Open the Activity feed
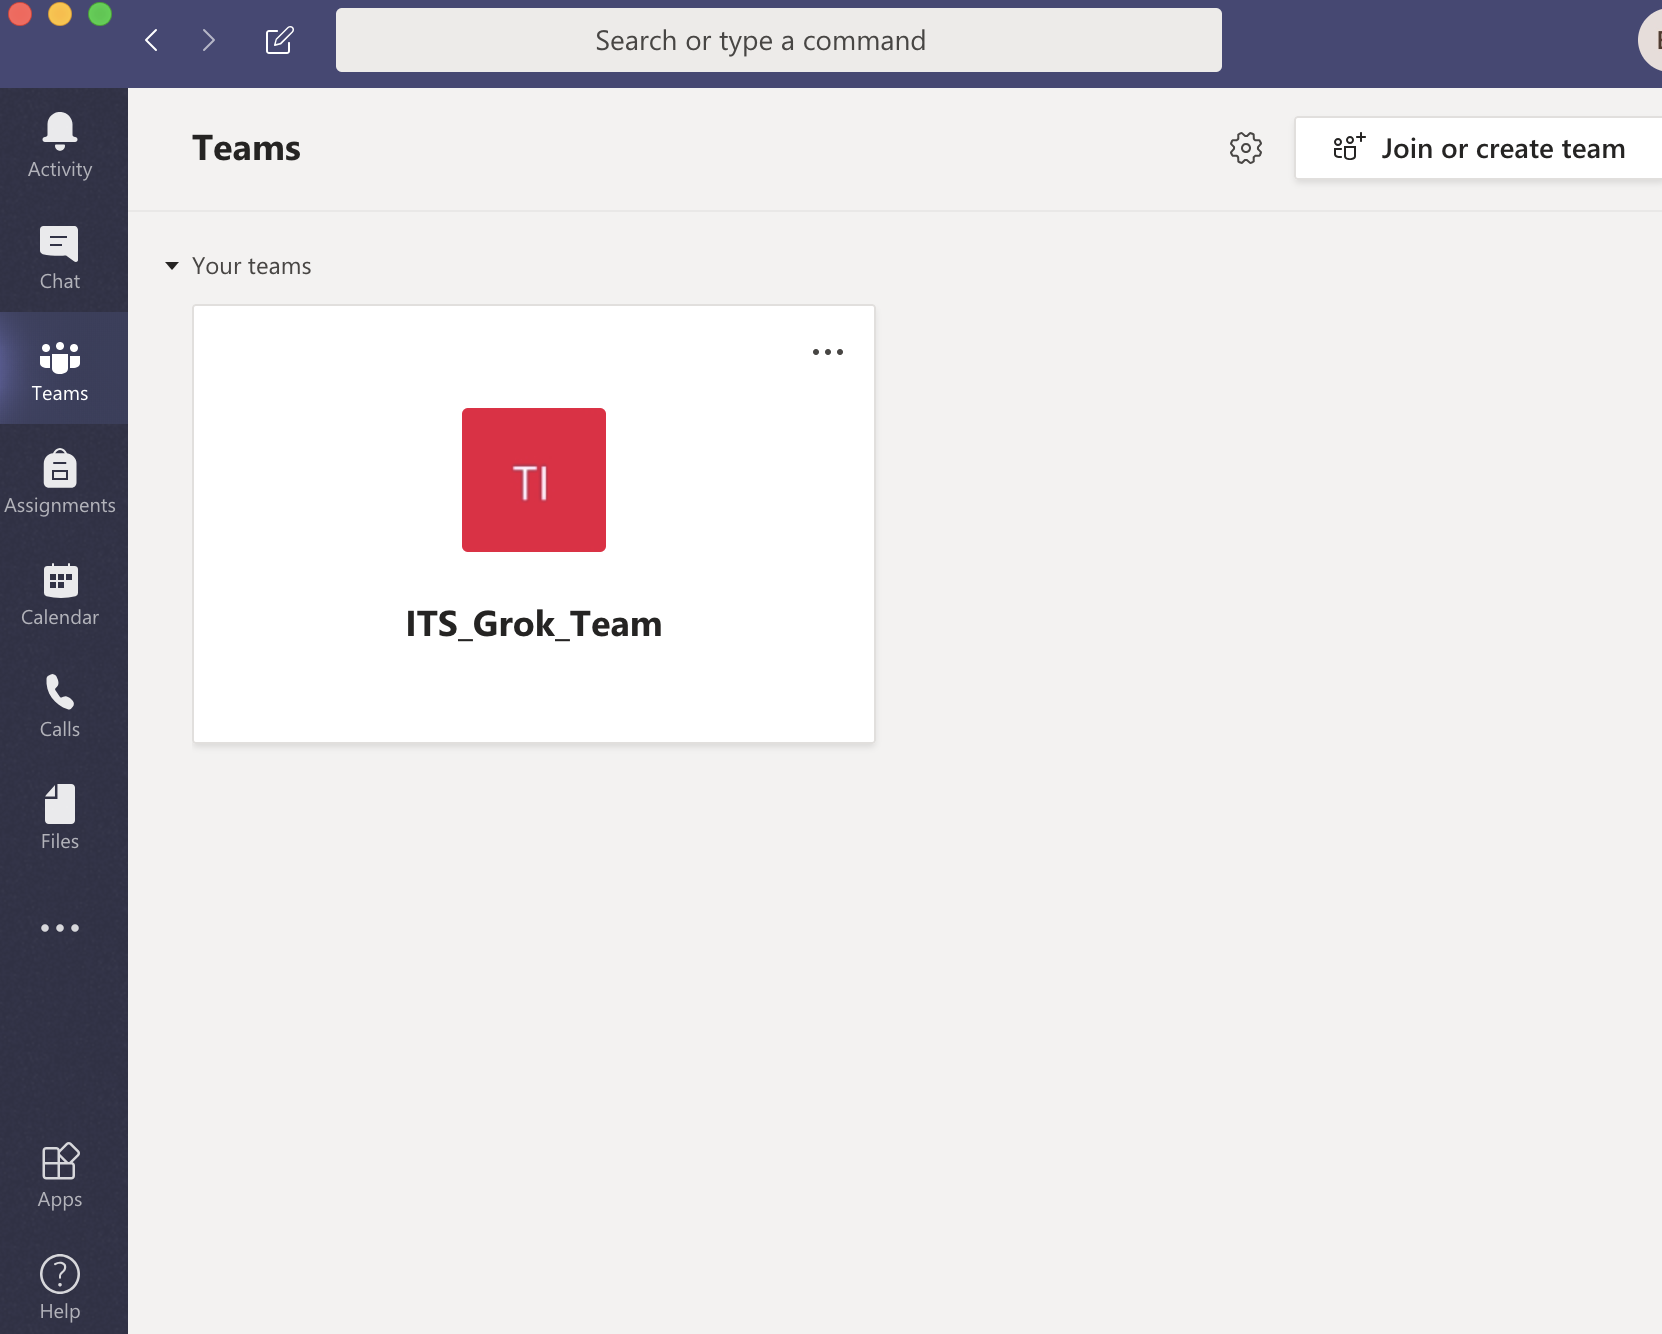Screen dimensions: 1662x1334 click(x=60, y=145)
